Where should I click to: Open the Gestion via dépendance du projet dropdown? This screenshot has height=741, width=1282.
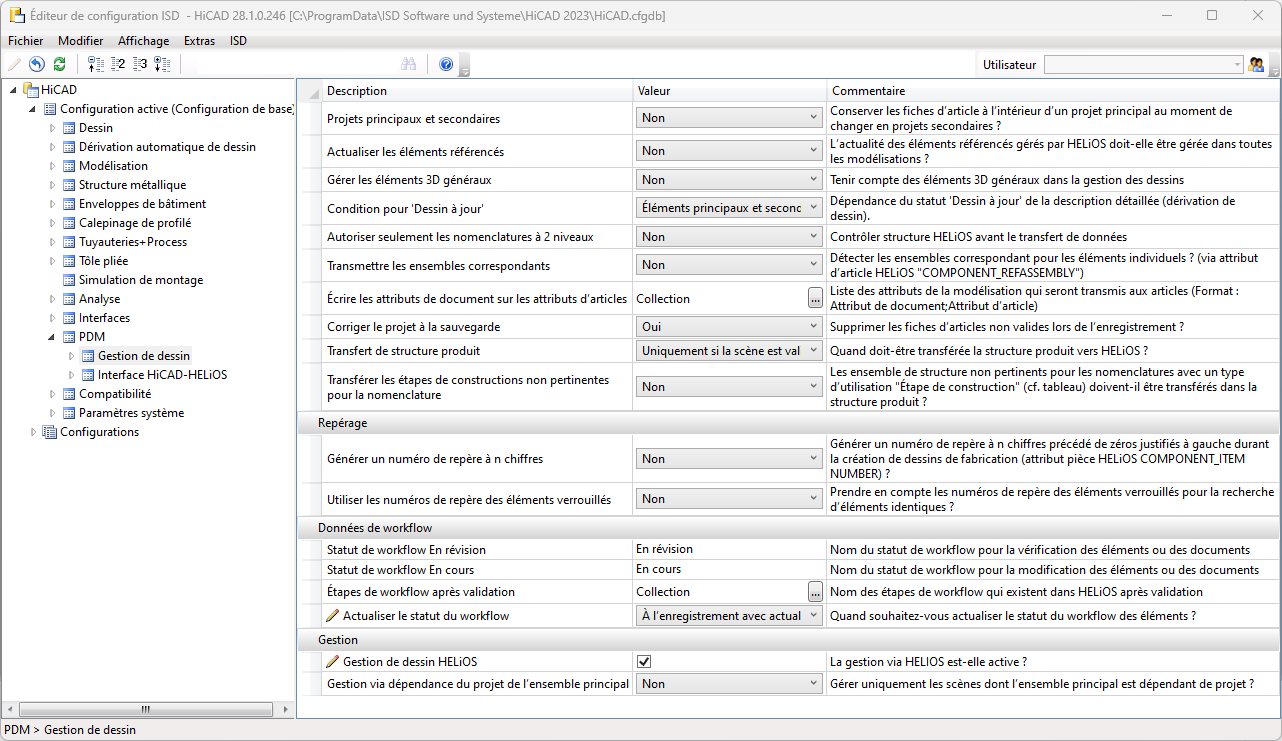(x=729, y=684)
